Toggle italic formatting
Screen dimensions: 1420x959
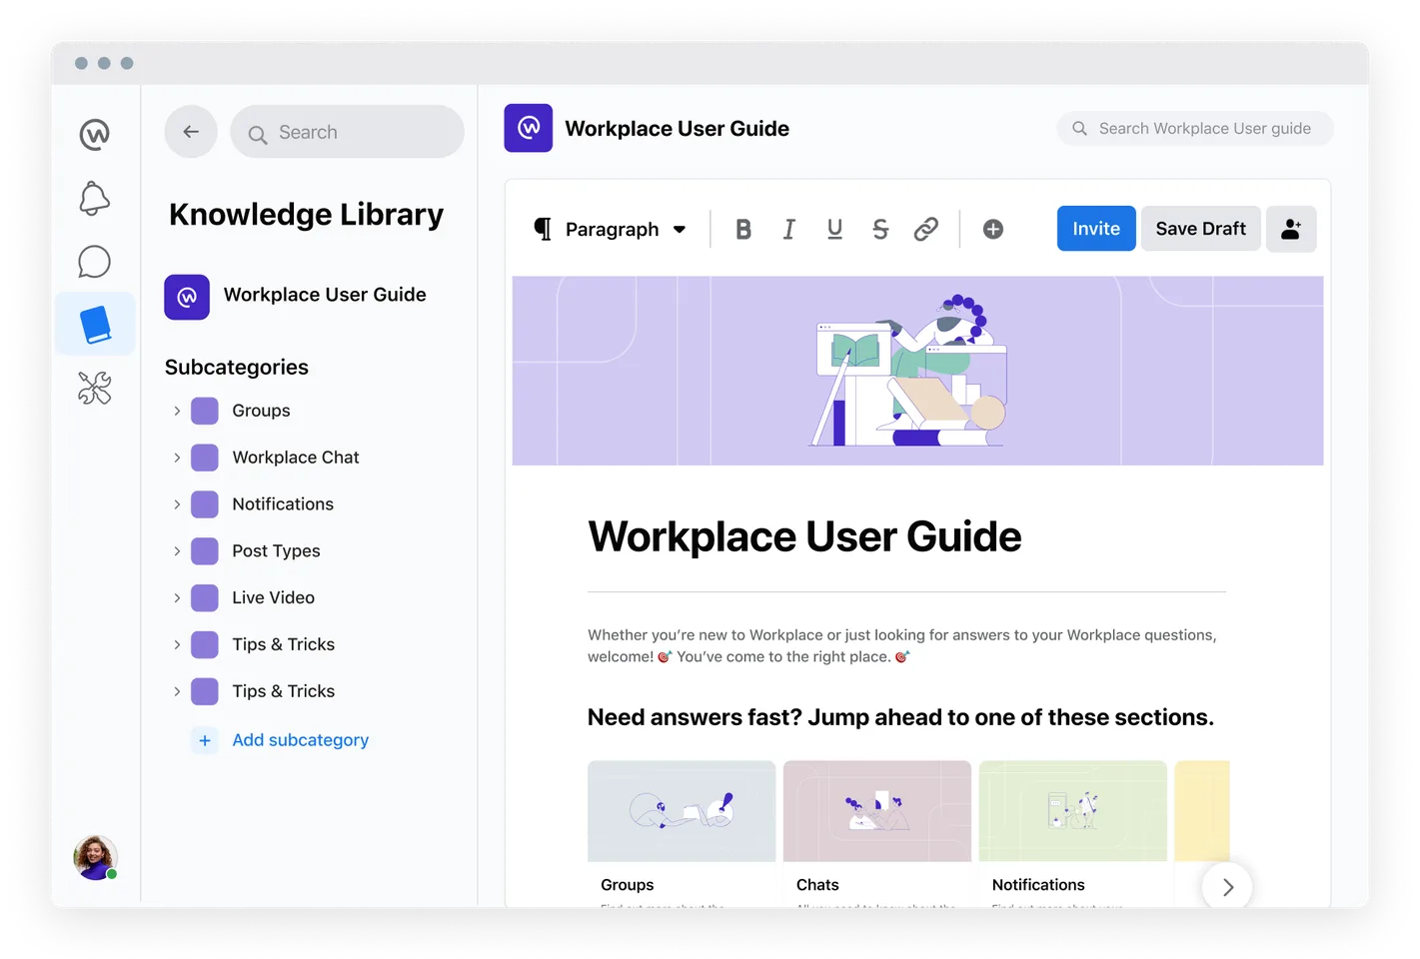pos(789,229)
